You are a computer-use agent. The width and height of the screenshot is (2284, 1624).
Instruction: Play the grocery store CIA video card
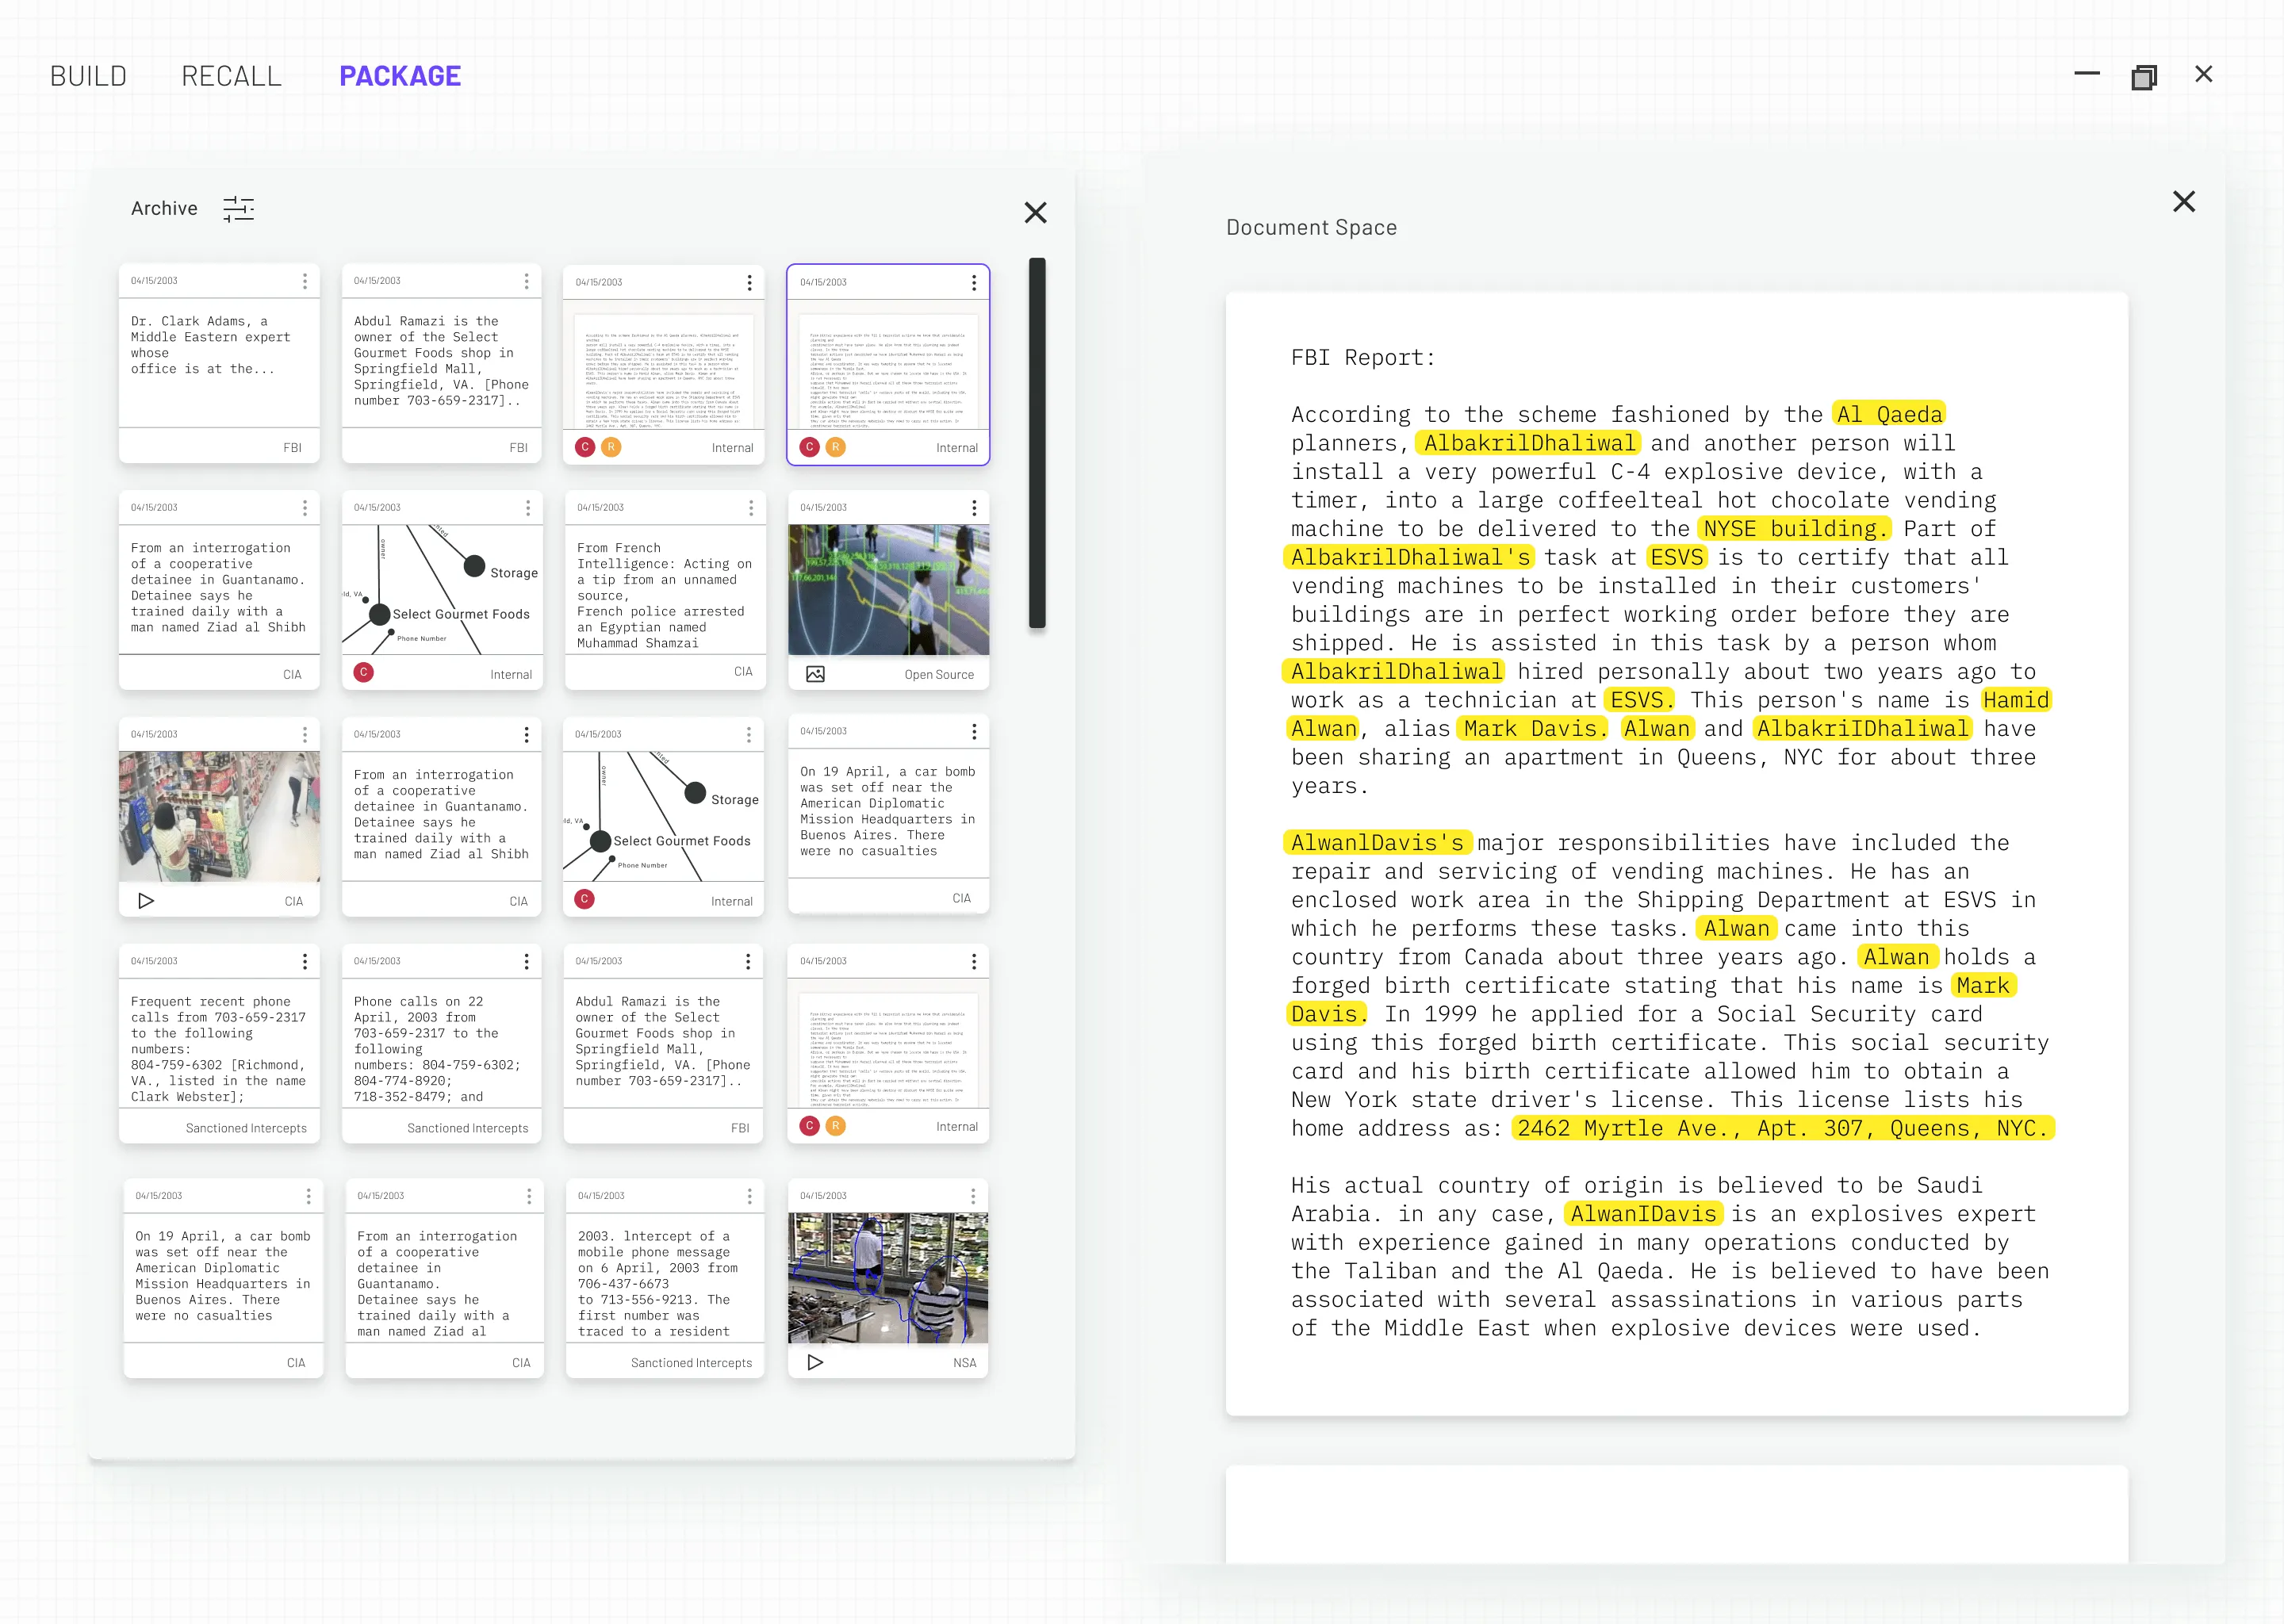pos(146,900)
